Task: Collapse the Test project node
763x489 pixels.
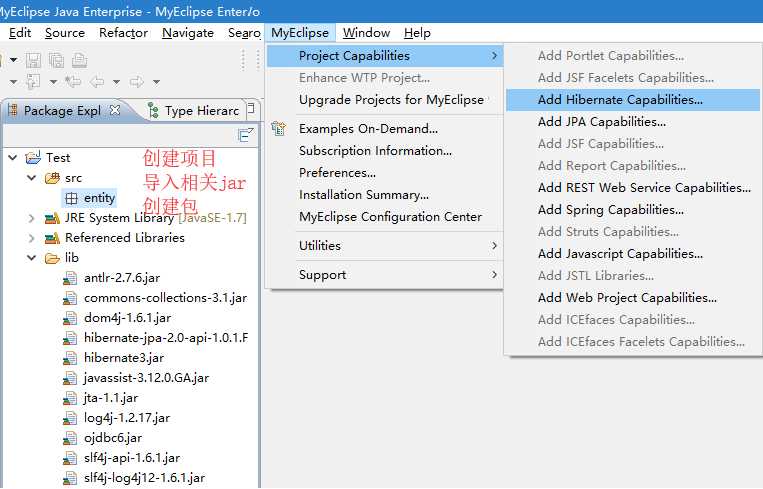Action: coord(13,158)
